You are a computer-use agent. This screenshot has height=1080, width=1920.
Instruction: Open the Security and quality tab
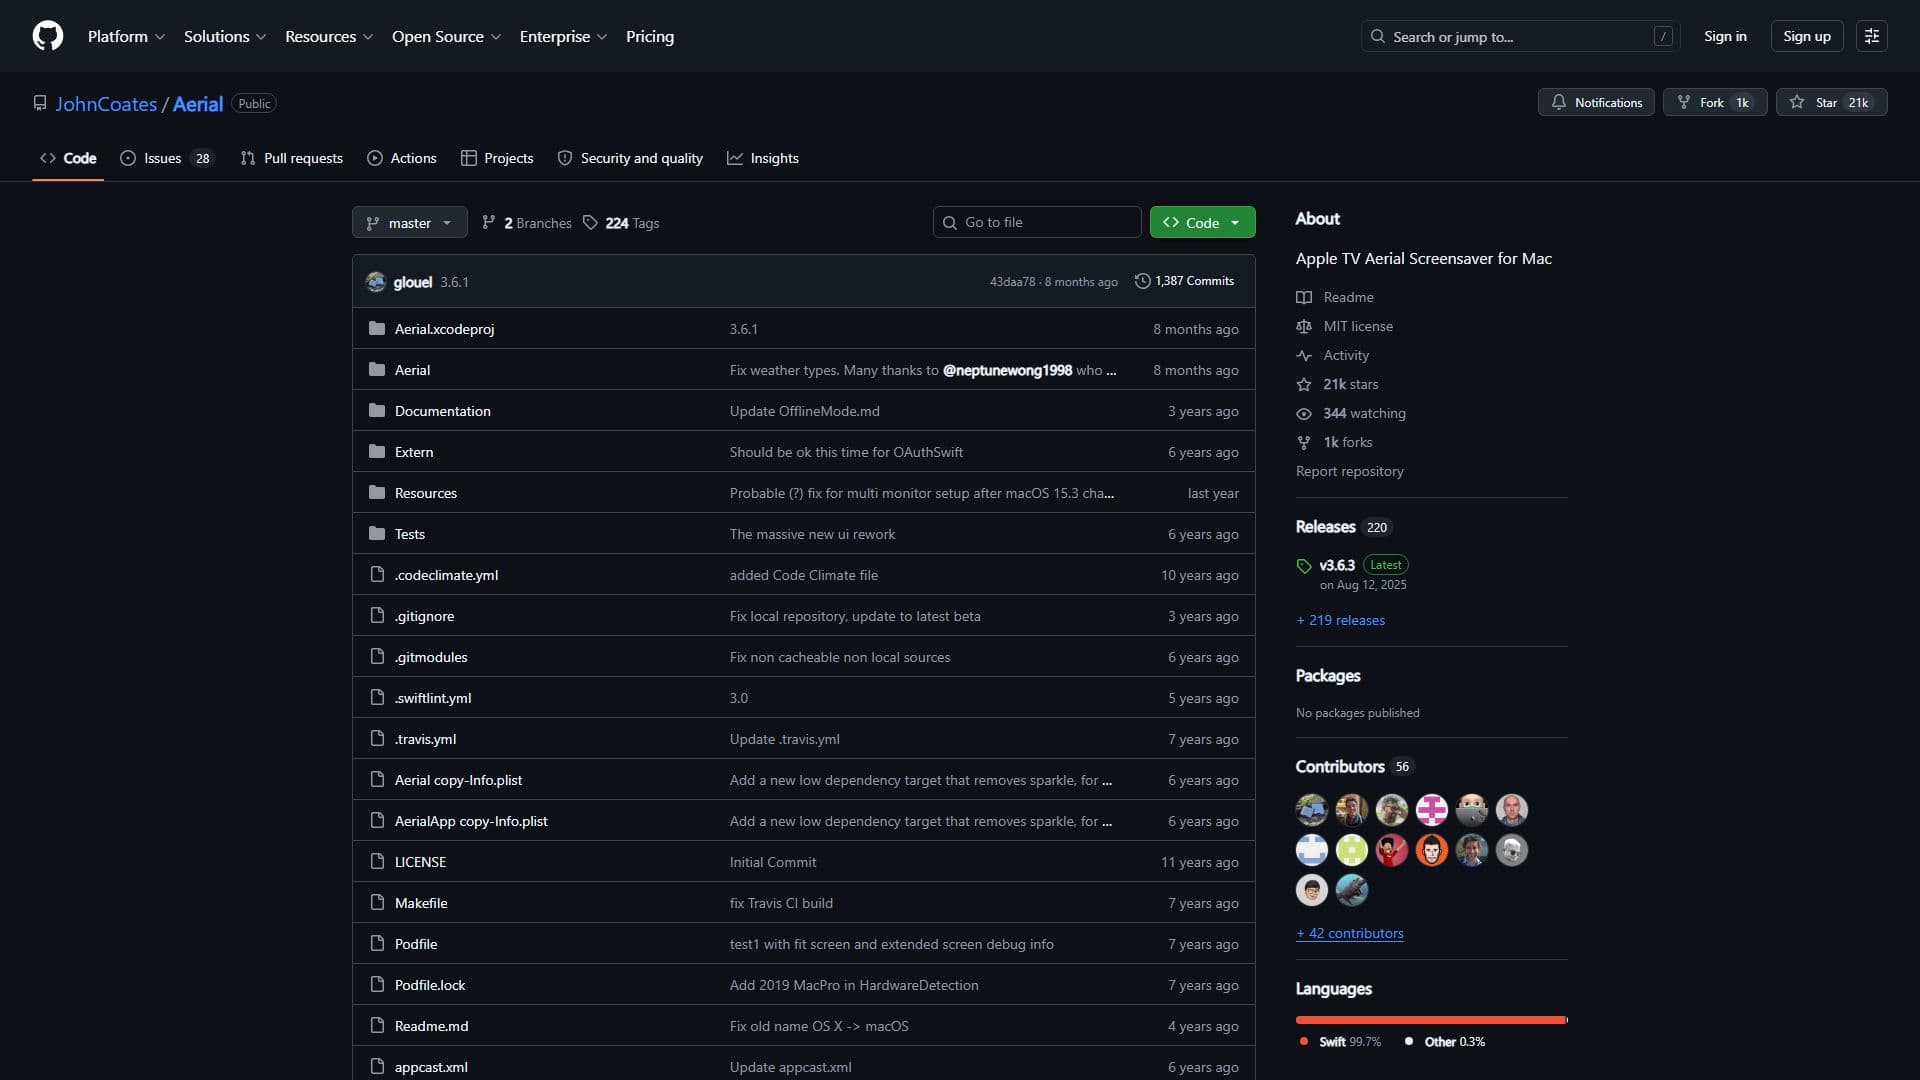(630, 158)
